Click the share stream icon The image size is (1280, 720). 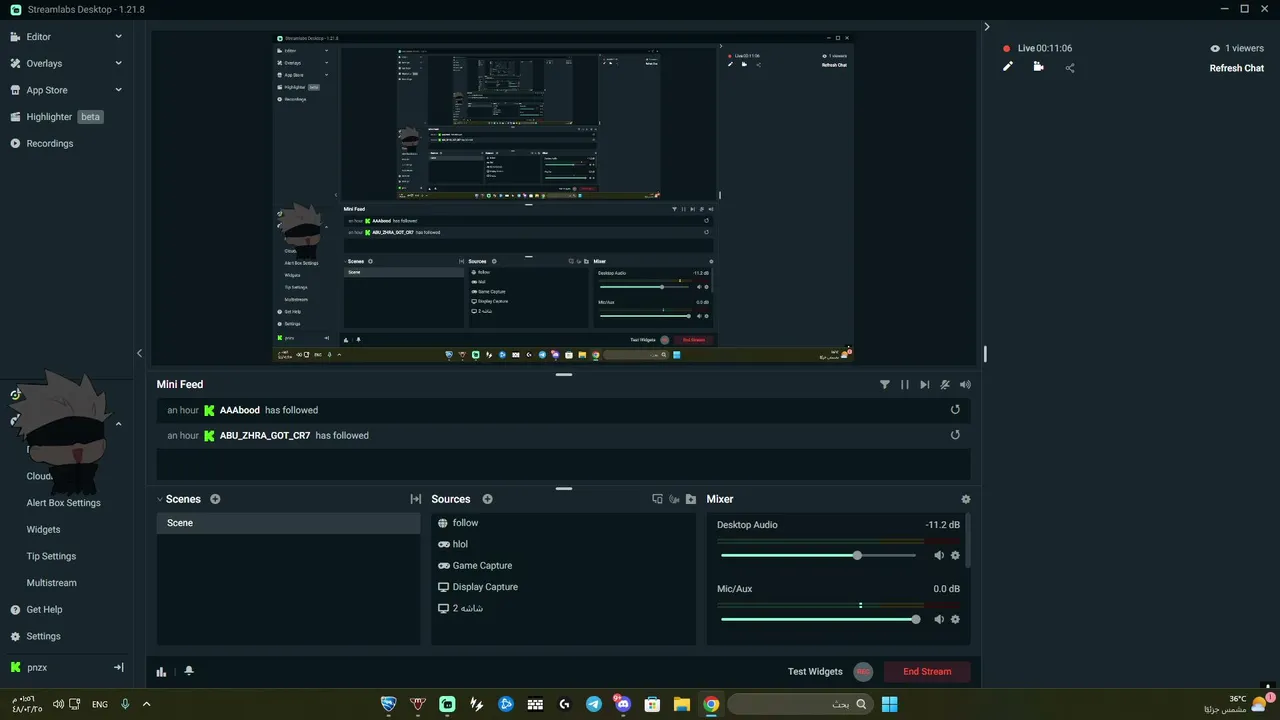tap(1070, 68)
